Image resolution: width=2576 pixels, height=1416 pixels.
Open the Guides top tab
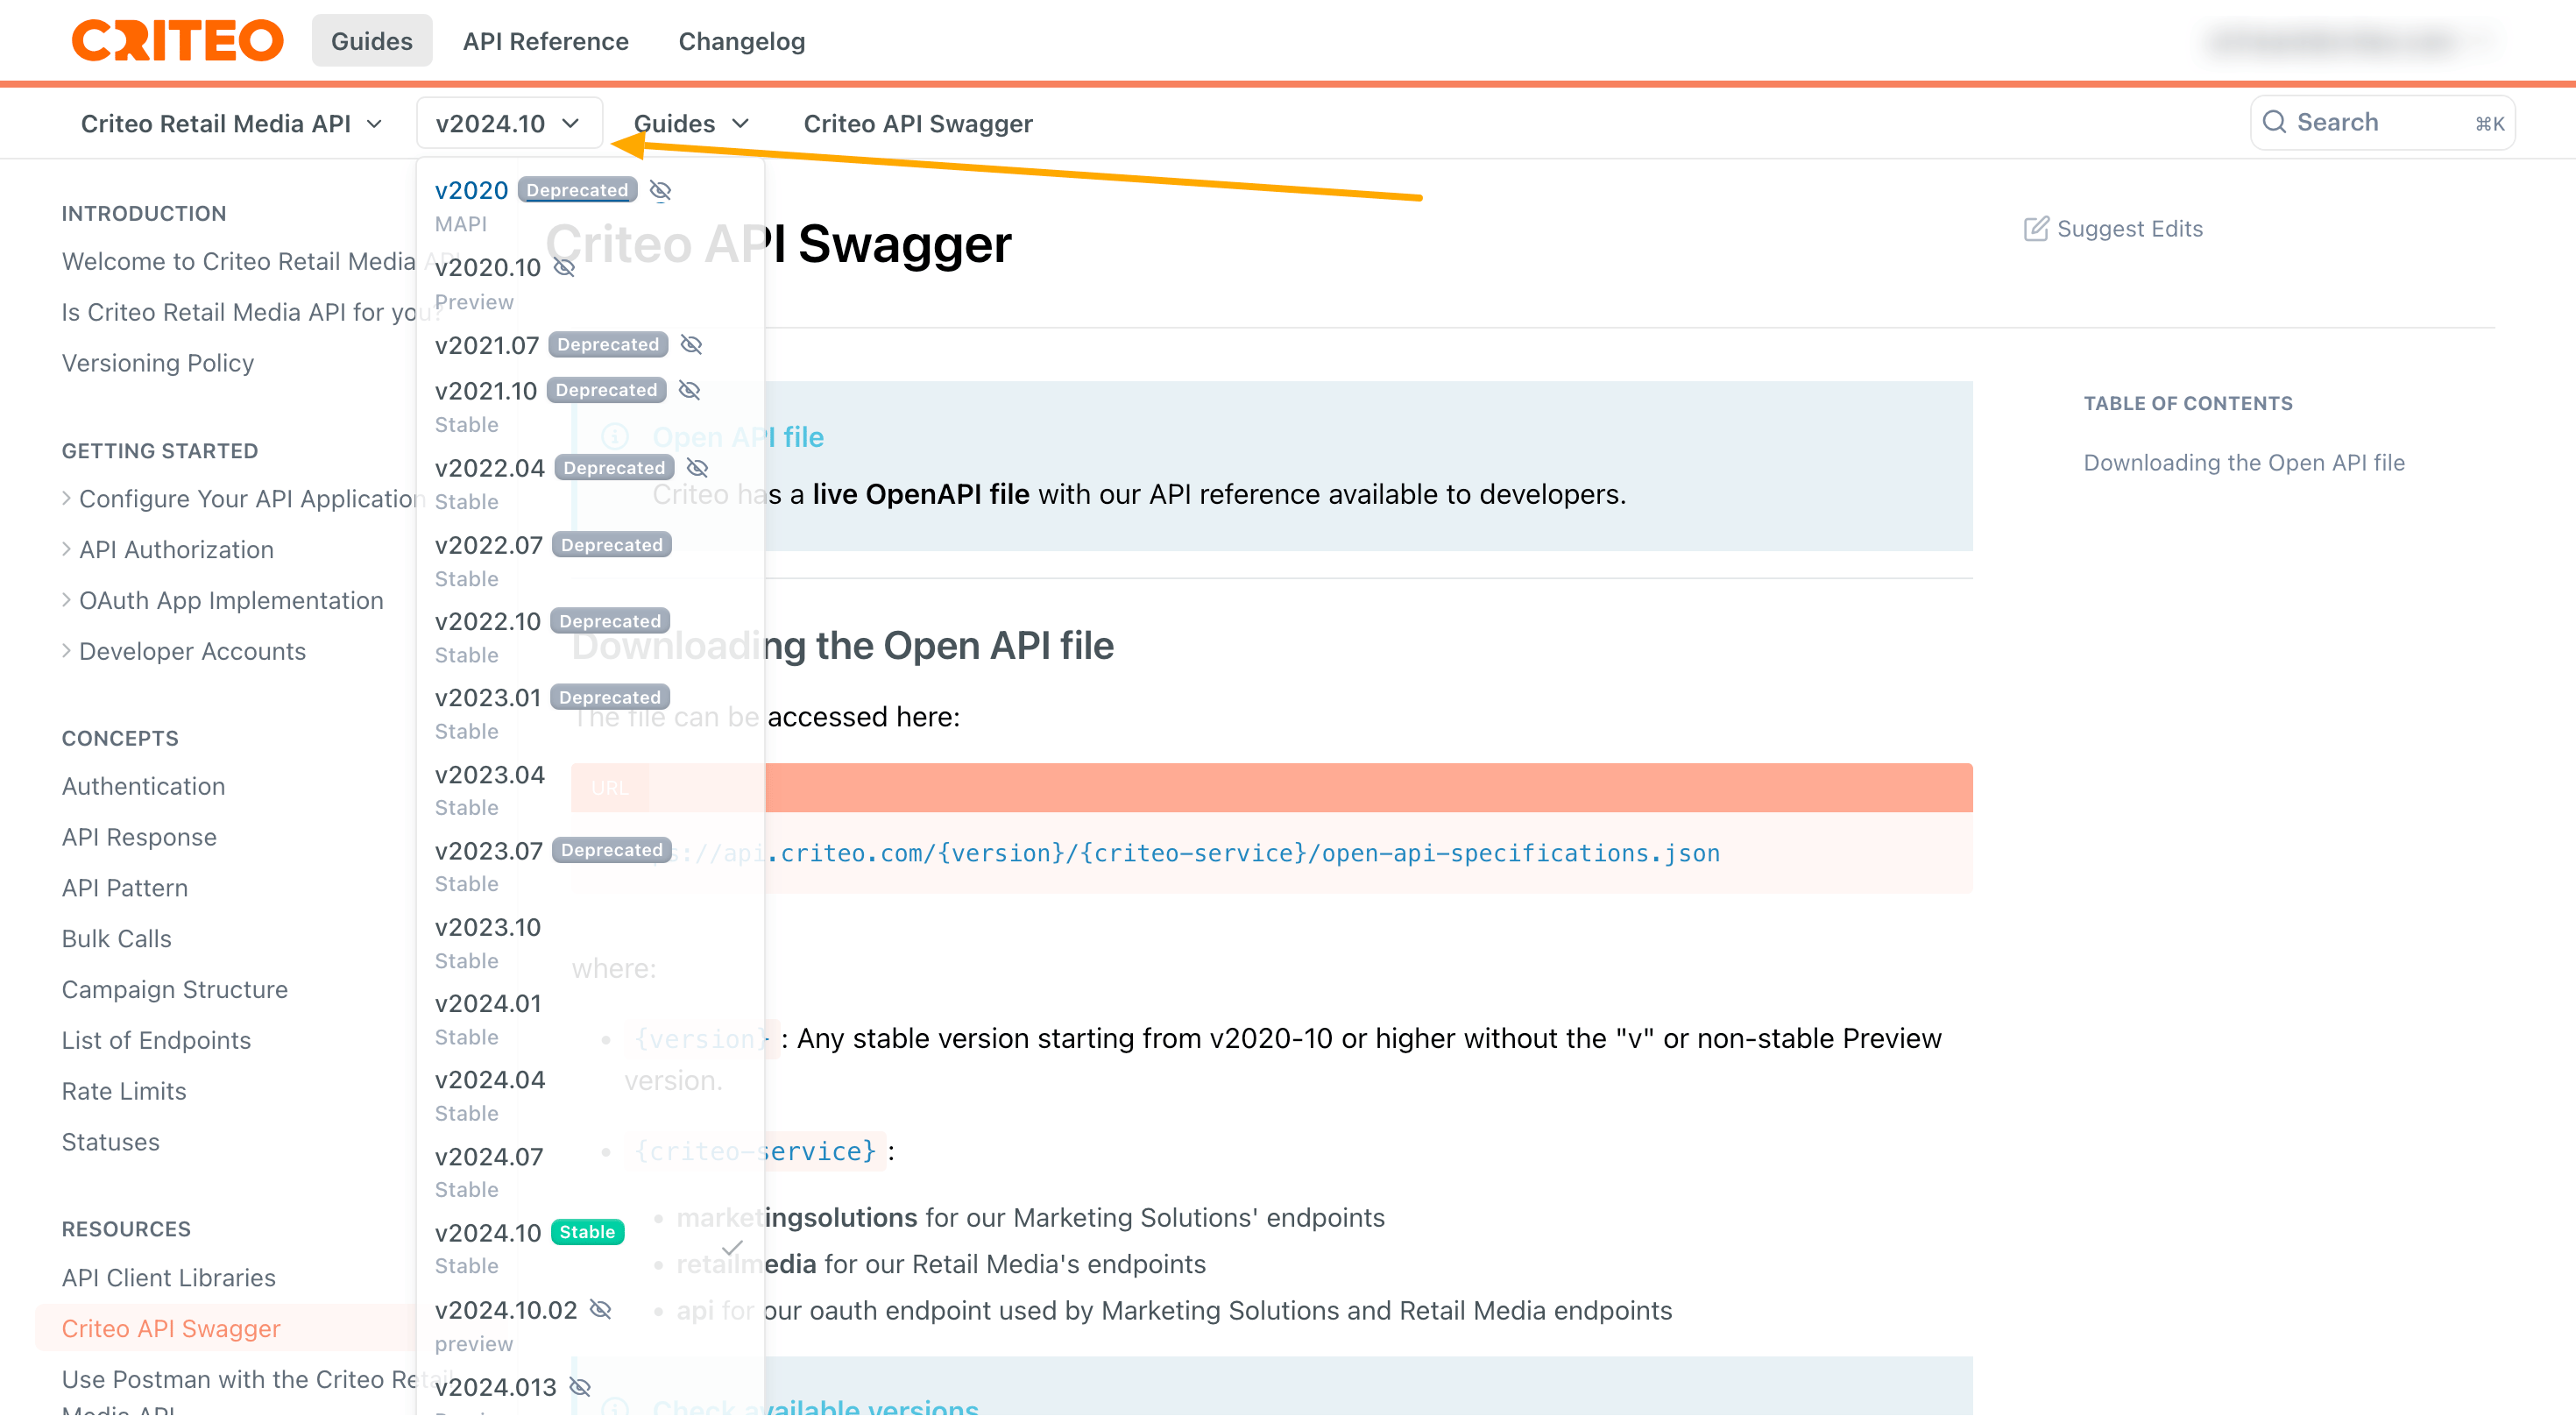(371, 41)
